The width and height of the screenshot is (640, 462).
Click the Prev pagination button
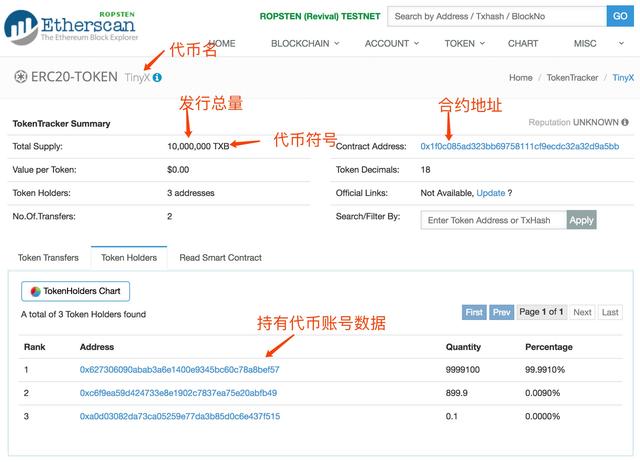coord(501,312)
